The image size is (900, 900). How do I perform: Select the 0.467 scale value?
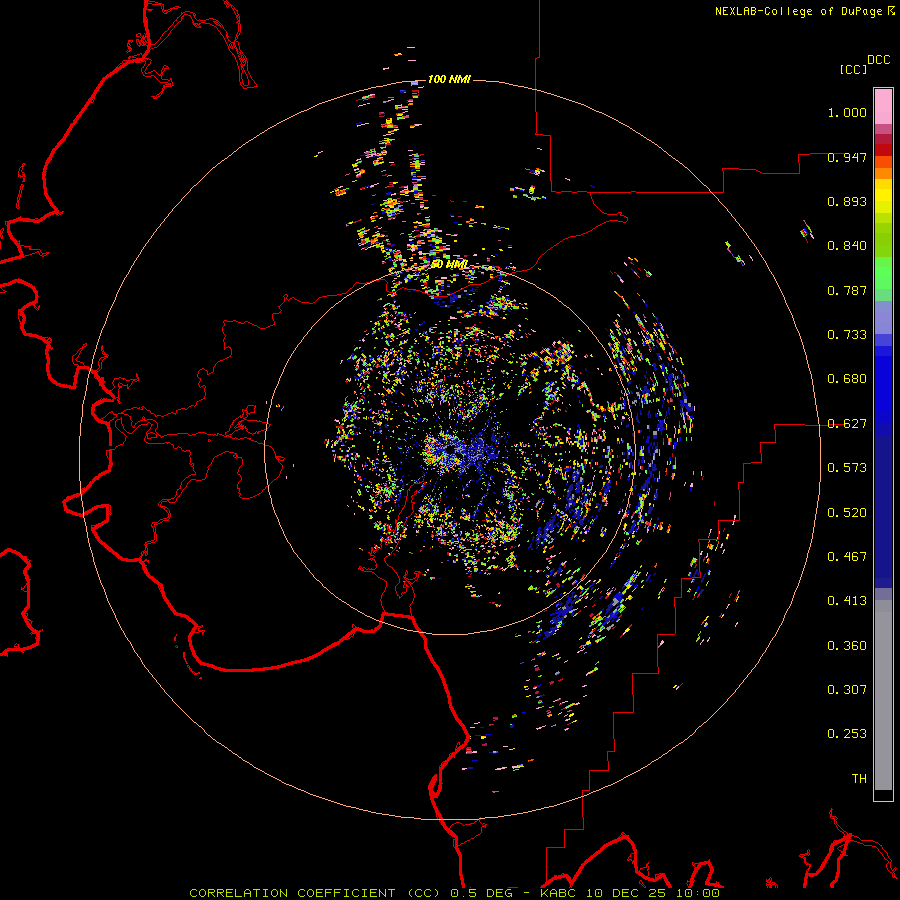pyautogui.click(x=847, y=557)
